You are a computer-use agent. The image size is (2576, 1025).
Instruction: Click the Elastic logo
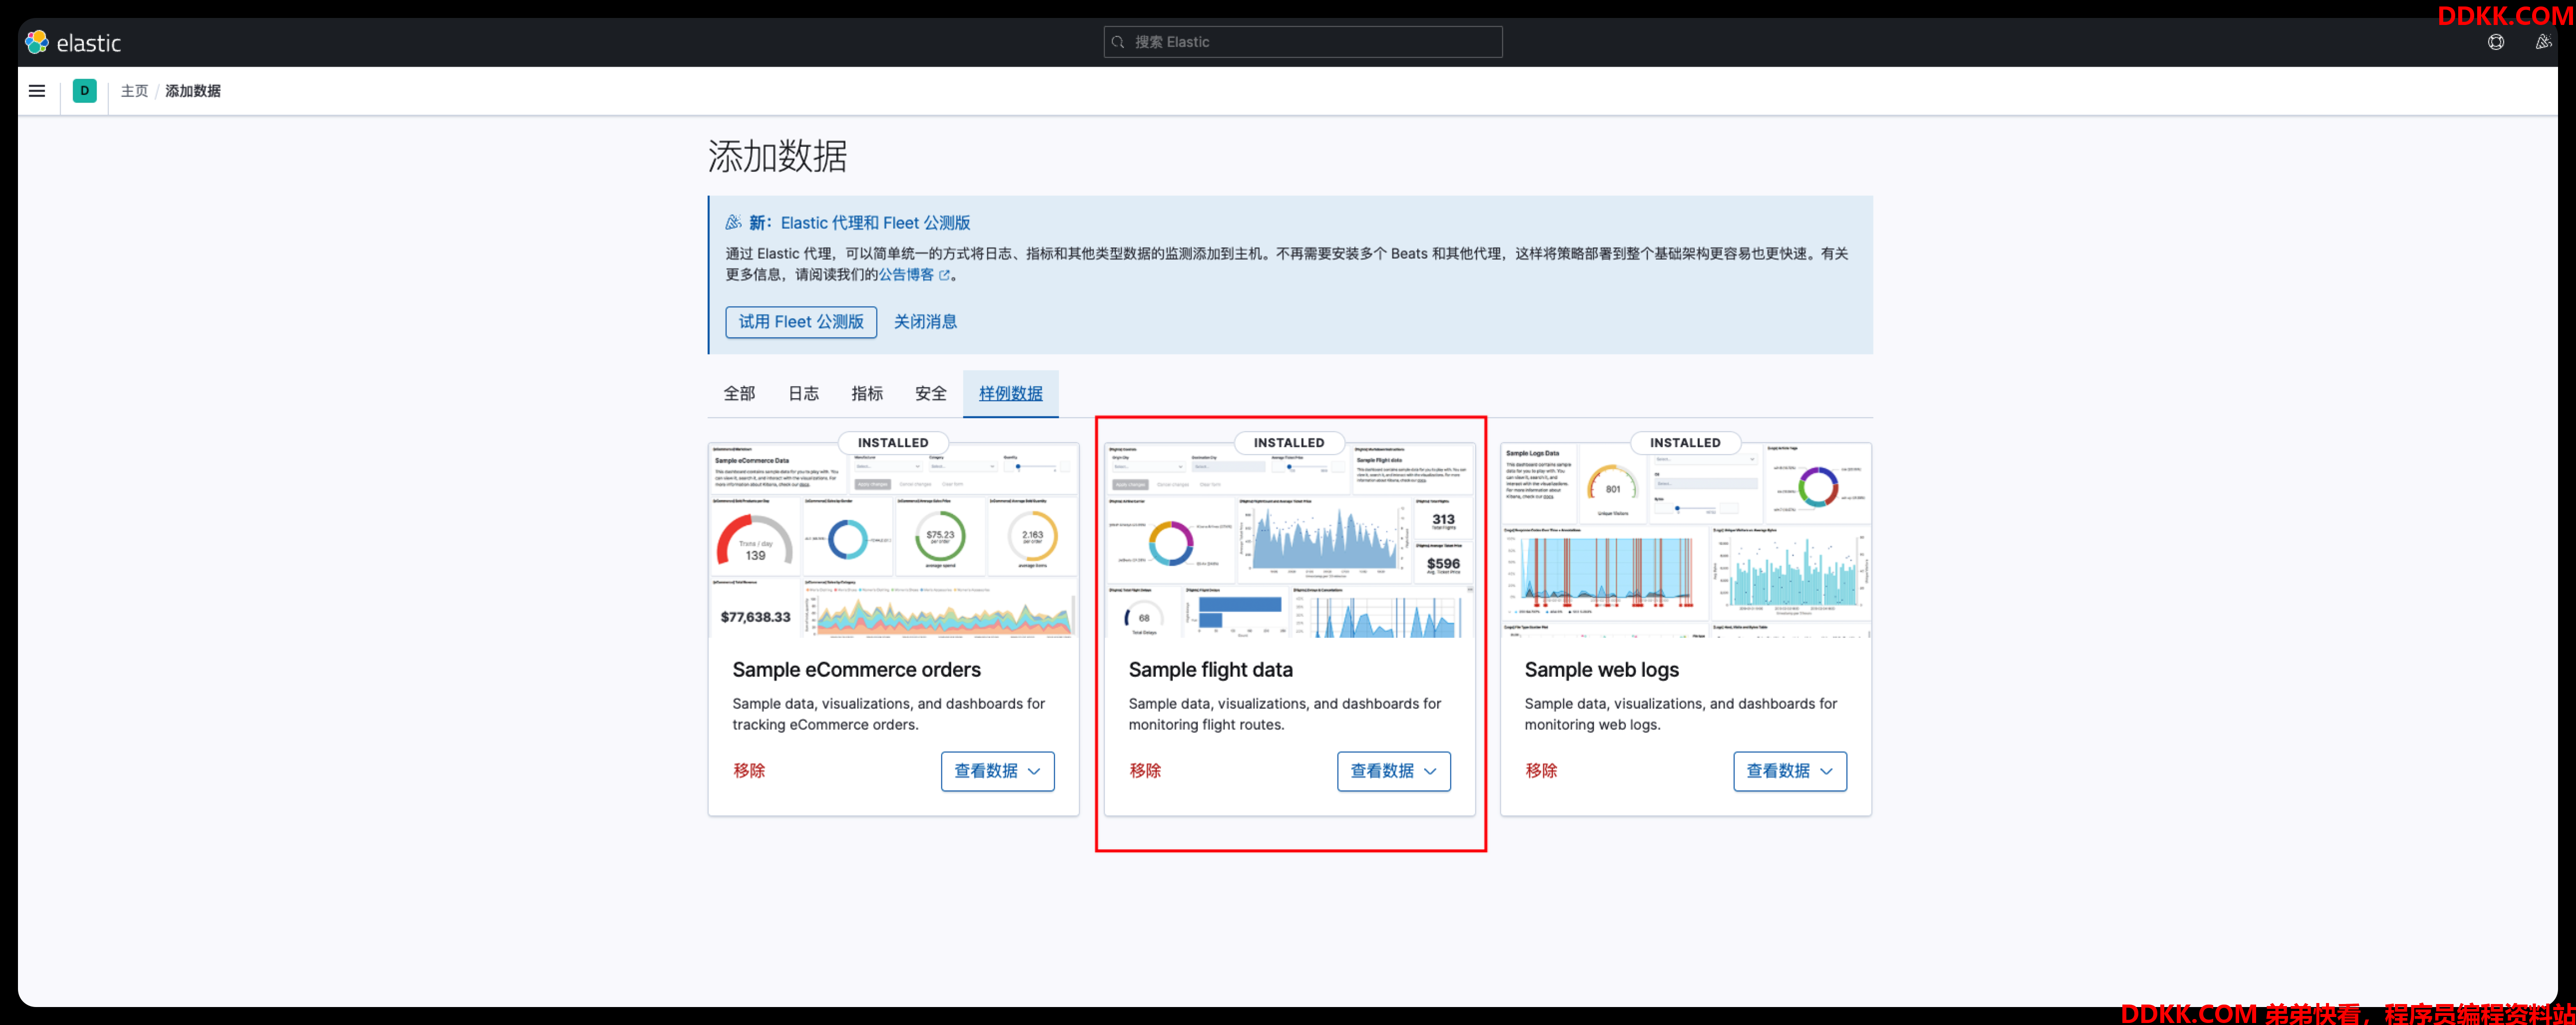pos(73,42)
